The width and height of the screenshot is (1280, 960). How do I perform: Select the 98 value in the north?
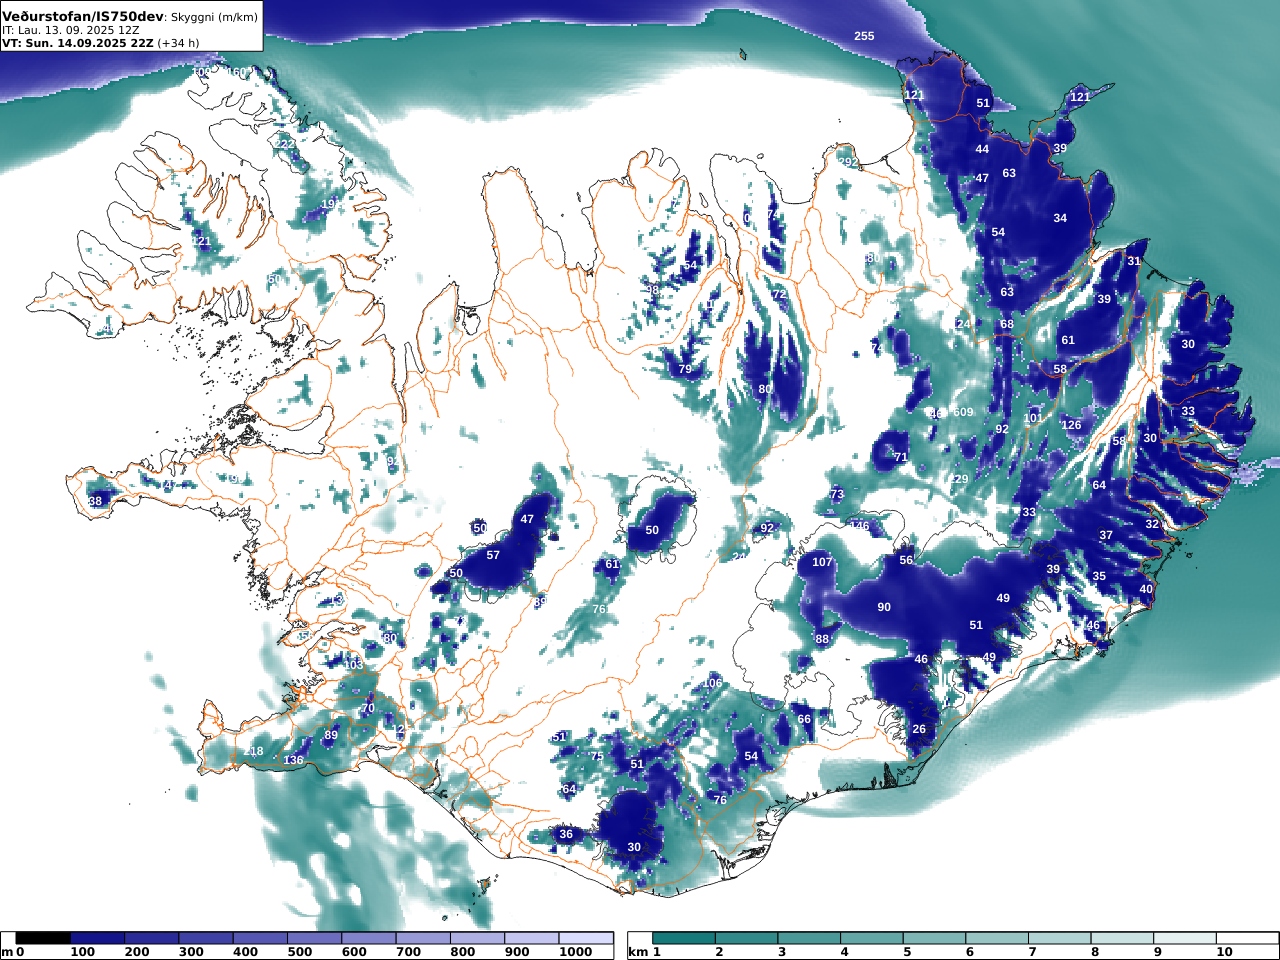click(x=652, y=290)
